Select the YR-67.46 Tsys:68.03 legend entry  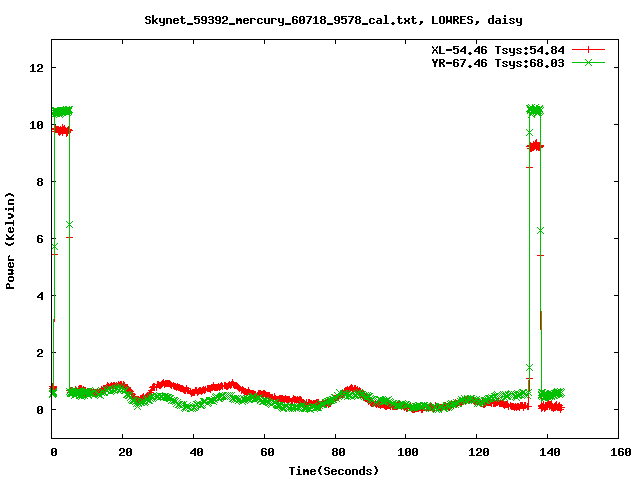(x=498, y=63)
